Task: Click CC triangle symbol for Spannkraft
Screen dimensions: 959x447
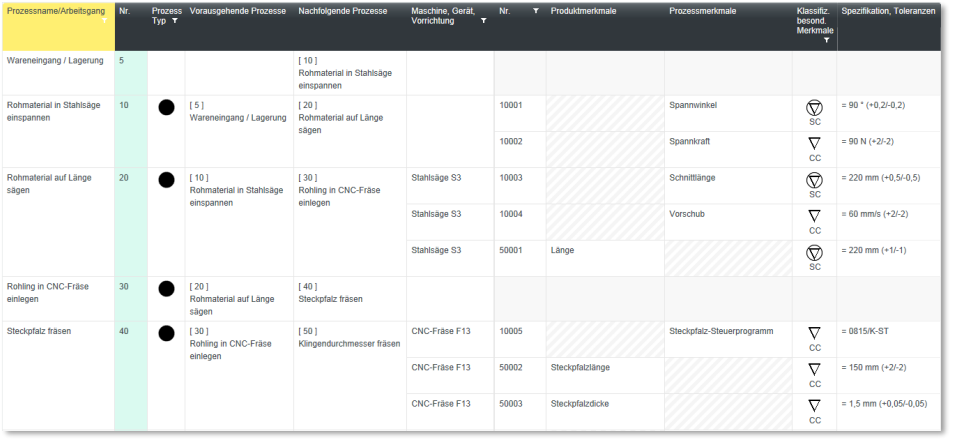Action: click(x=814, y=144)
